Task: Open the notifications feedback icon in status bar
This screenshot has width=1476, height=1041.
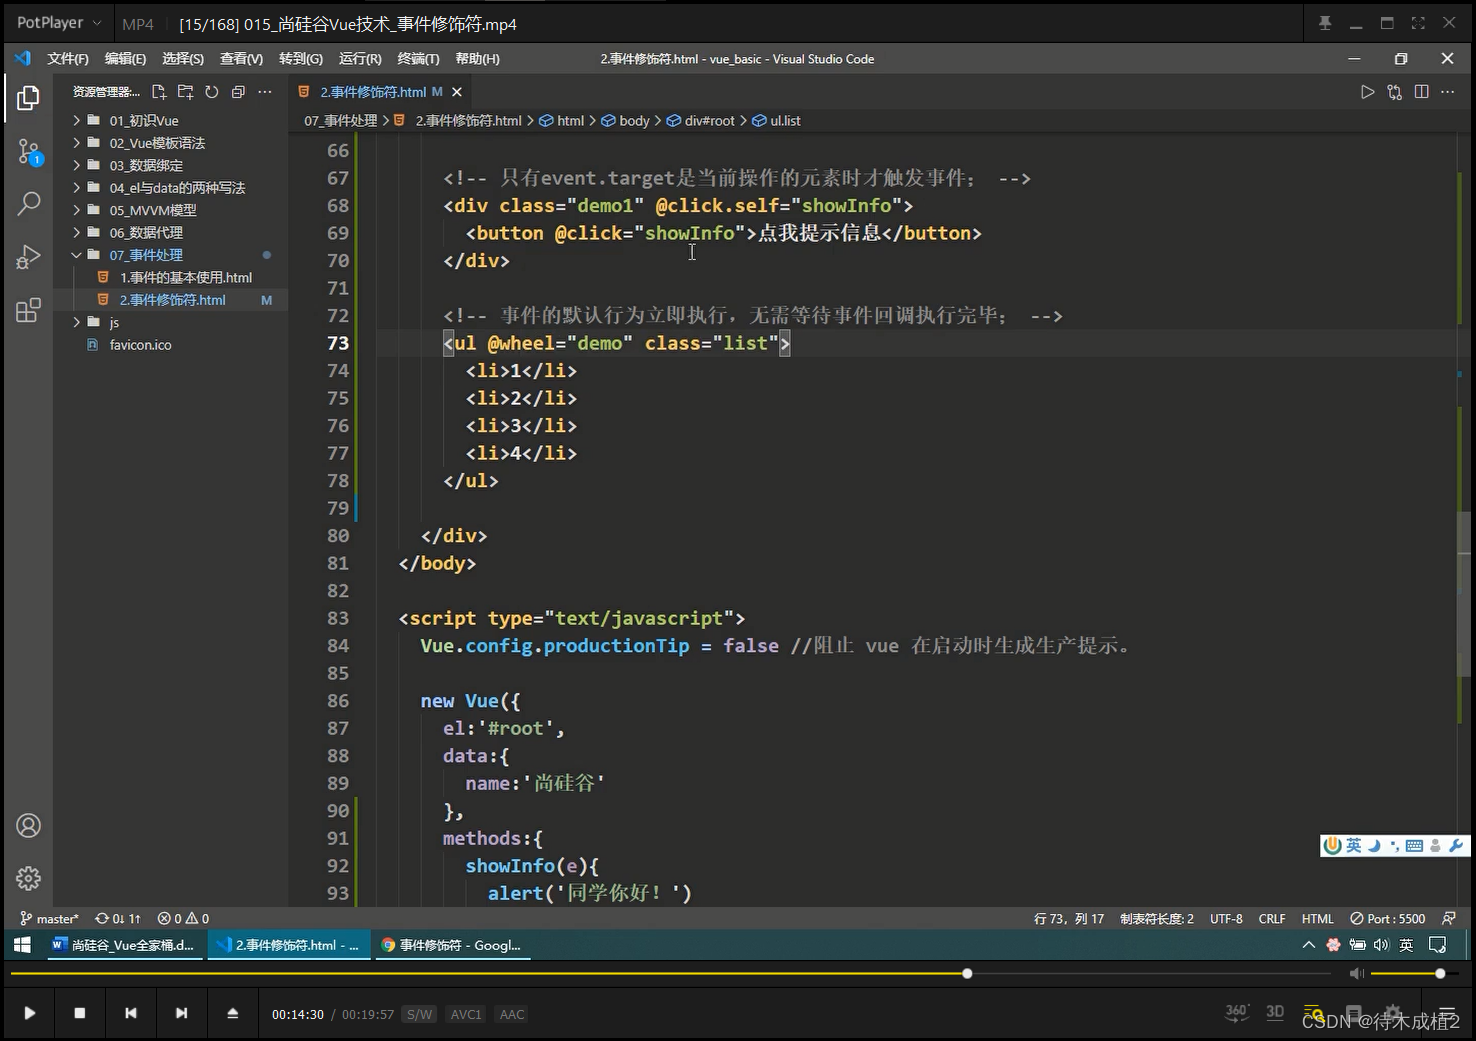Action: (x=1449, y=918)
